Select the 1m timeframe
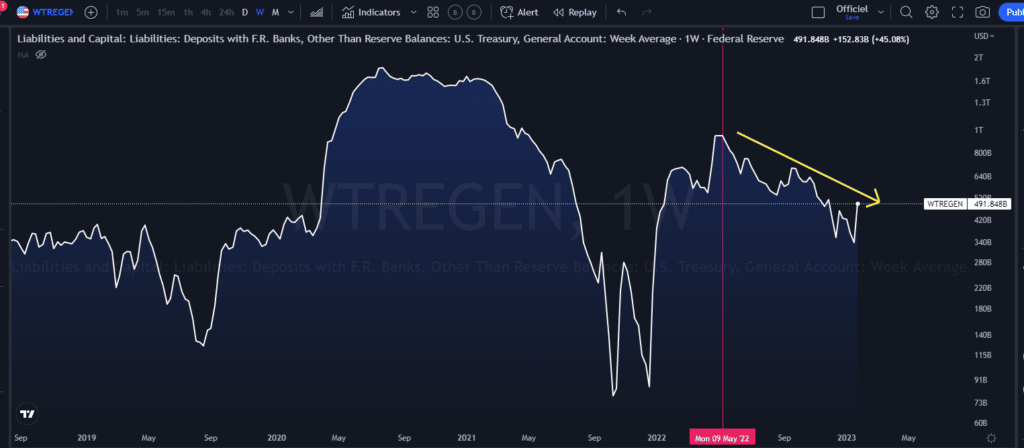Image resolution: width=1024 pixels, height=448 pixels. coord(121,12)
